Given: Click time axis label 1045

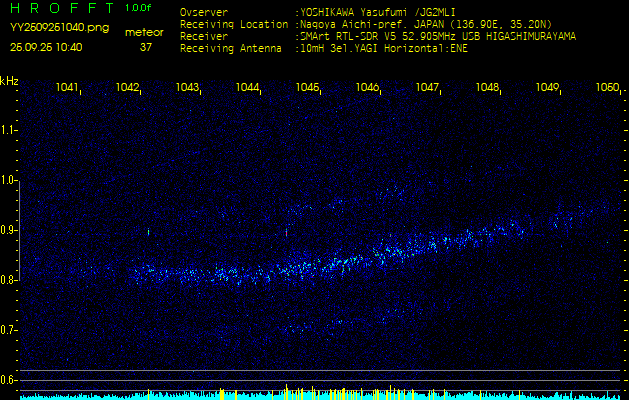Looking at the screenshot, I should click(x=307, y=87).
